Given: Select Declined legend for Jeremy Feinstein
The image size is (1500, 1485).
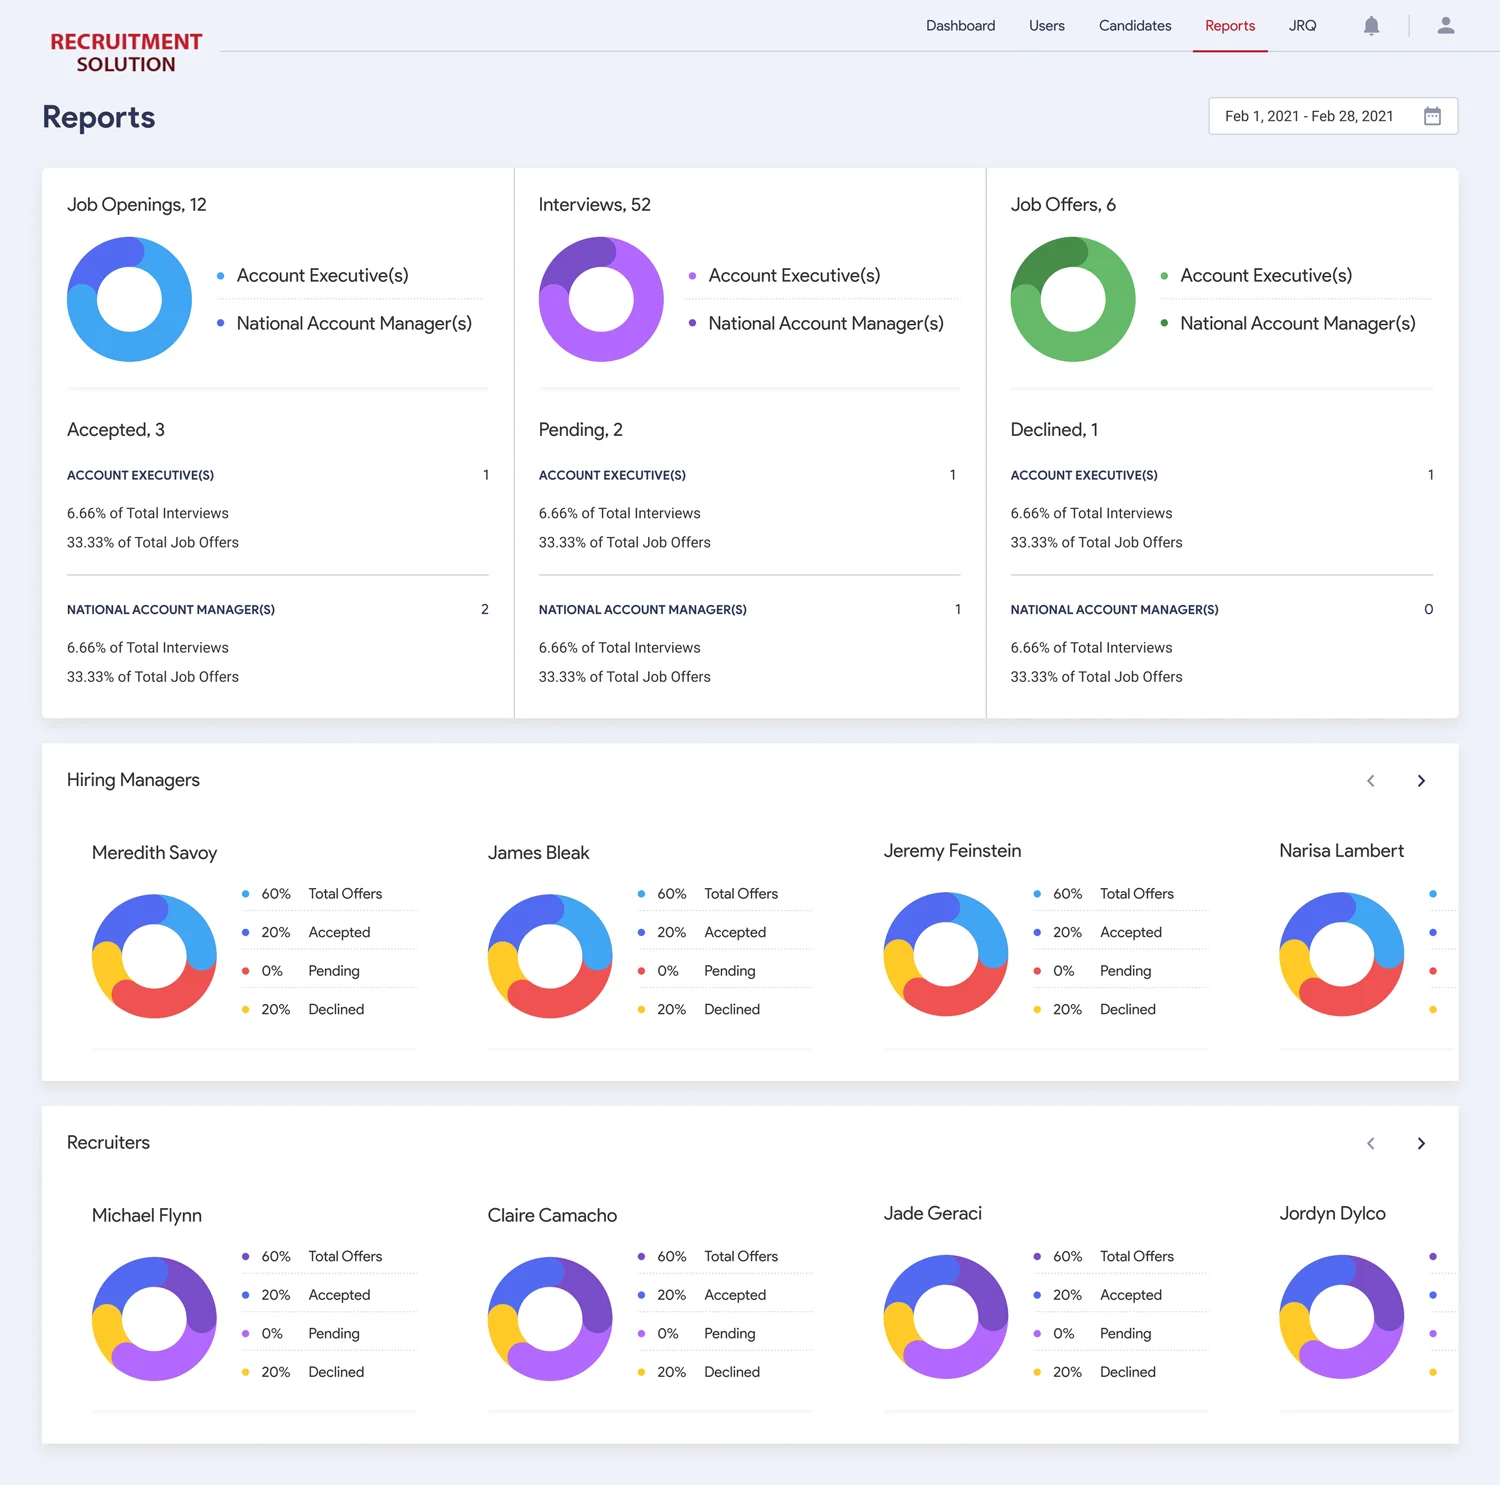Looking at the screenshot, I should pyautogui.click(x=1094, y=1010).
